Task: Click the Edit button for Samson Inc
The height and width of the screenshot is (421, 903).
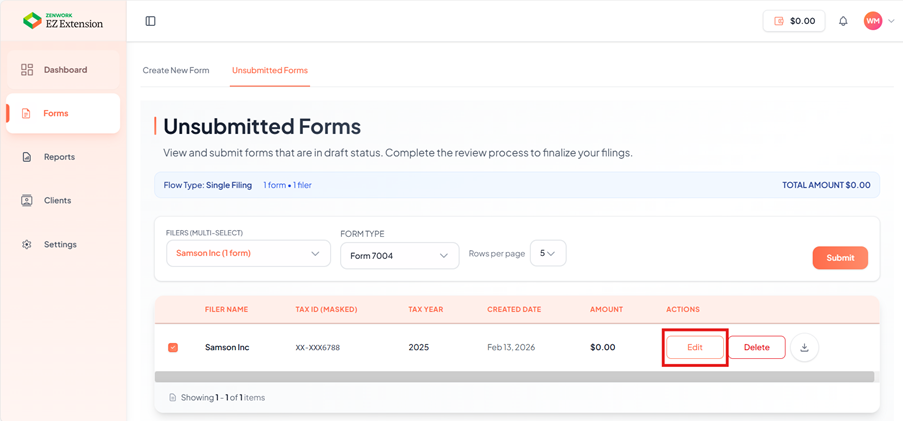Action: tap(695, 348)
